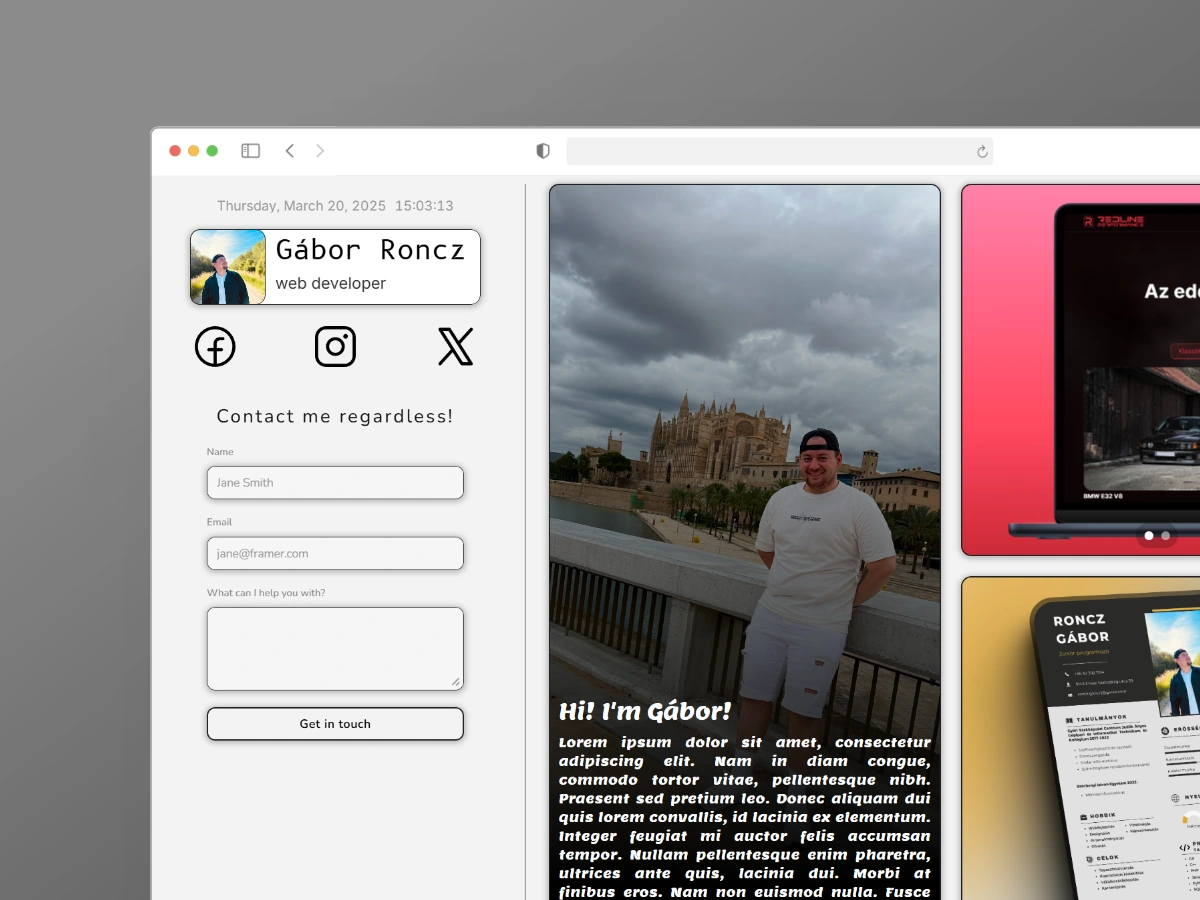Screen dimensions: 1200x900
Task: Select the second carousel dot indicator
Action: [x=1166, y=536]
